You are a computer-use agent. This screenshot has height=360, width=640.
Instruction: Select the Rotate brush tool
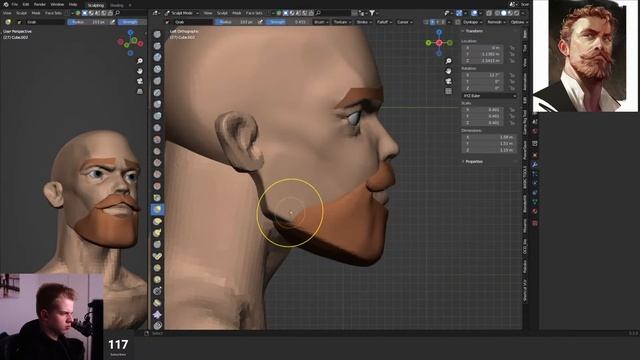pos(157,280)
